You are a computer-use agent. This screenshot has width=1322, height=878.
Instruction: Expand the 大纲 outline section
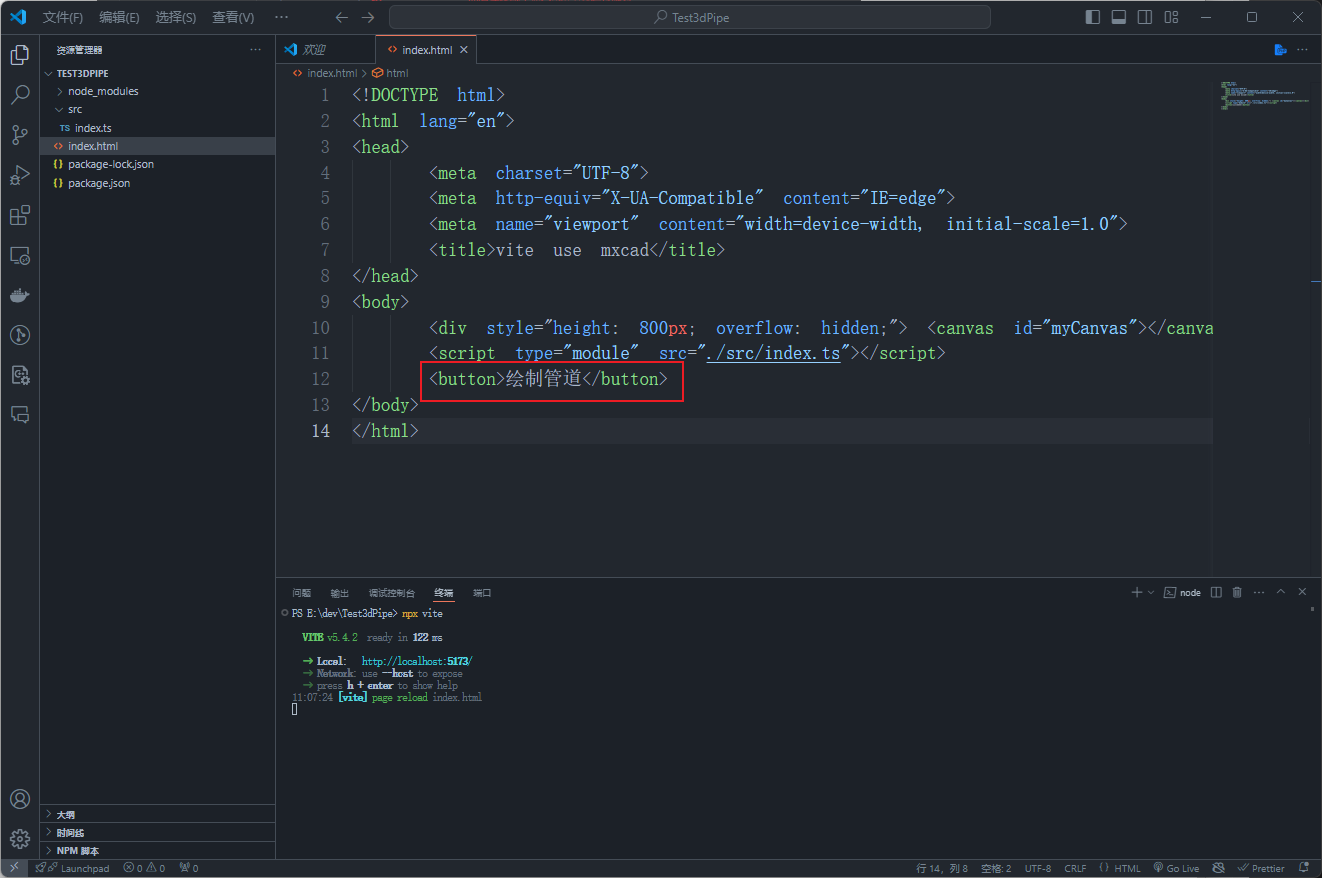click(x=66, y=814)
